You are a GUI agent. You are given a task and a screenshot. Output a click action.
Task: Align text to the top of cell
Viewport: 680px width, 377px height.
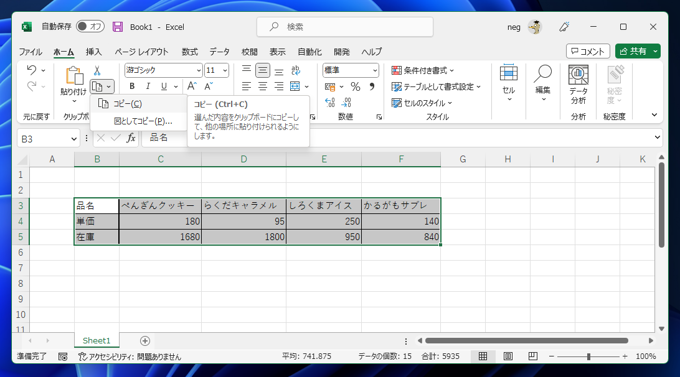[x=246, y=70]
